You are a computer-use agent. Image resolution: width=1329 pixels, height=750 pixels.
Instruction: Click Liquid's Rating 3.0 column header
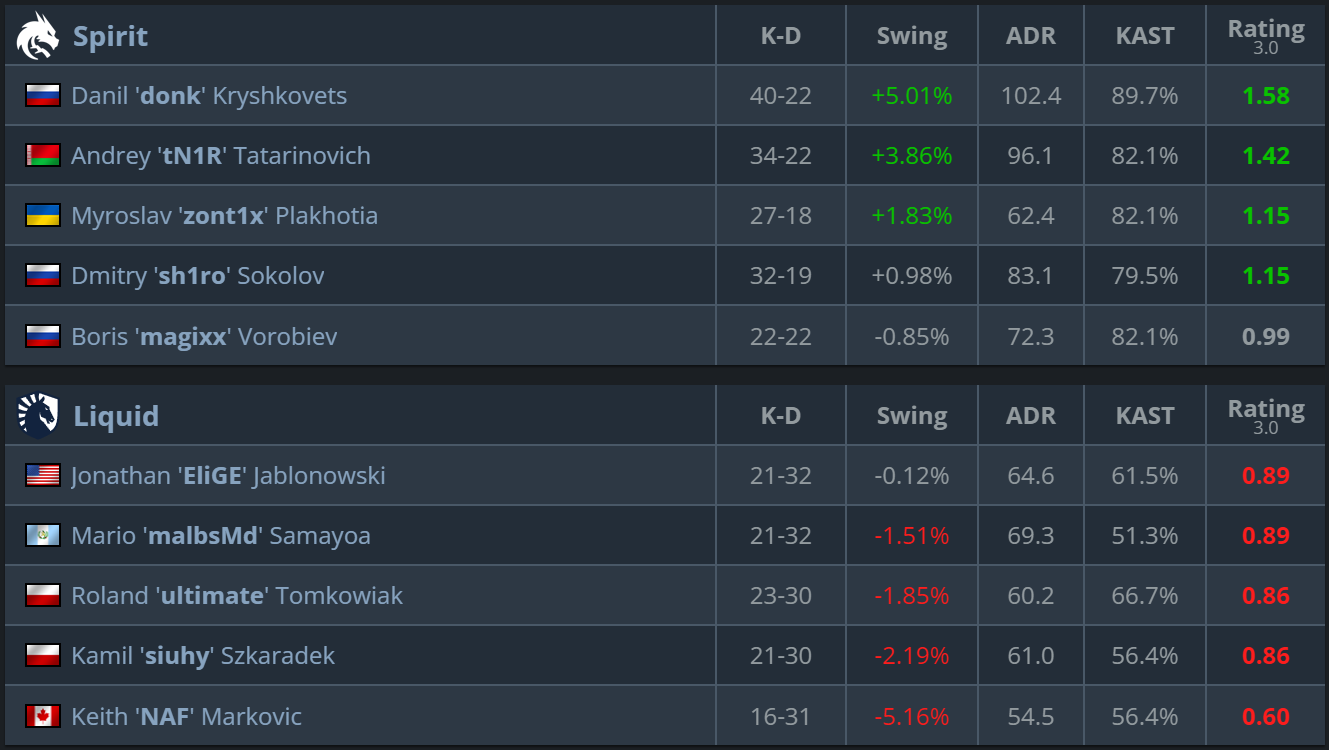[1266, 416]
